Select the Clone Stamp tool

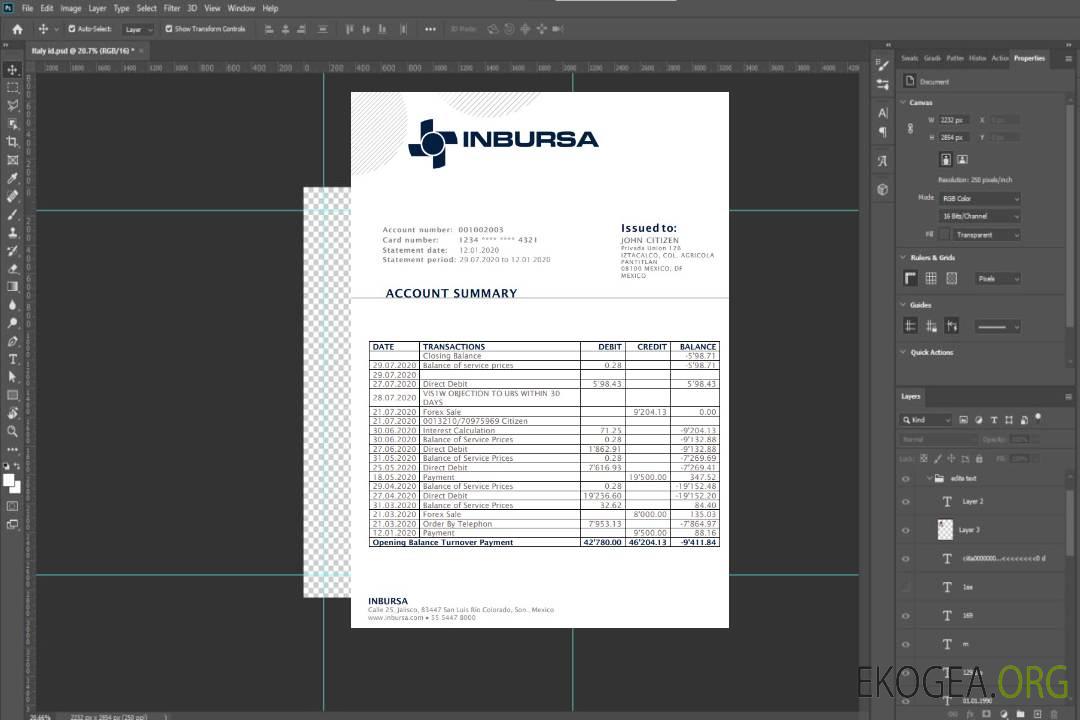[x=12, y=233]
